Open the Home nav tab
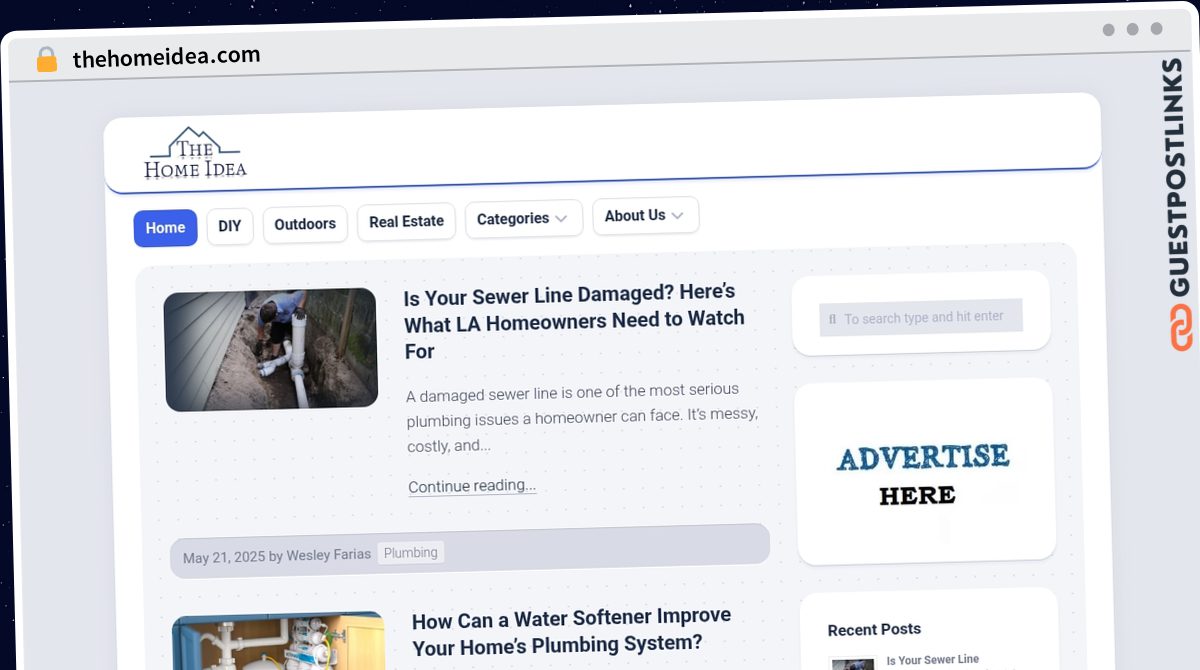 pos(165,228)
